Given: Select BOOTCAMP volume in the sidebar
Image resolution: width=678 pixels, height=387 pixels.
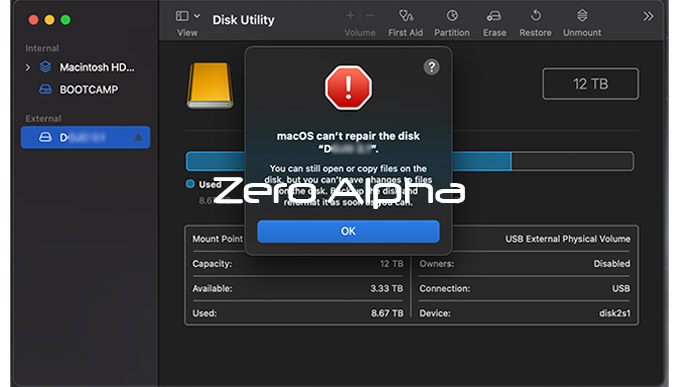Looking at the screenshot, I should (x=89, y=90).
